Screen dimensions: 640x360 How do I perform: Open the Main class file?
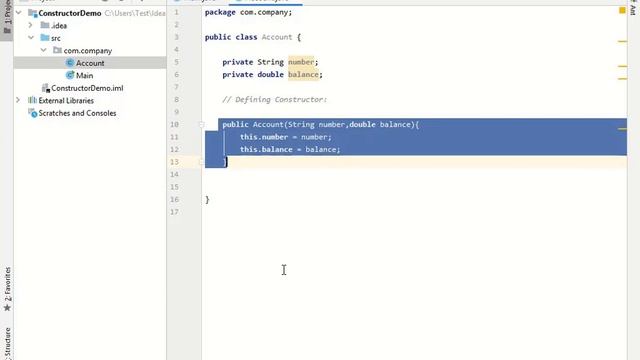pyautogui.click(x=84, y=75)
